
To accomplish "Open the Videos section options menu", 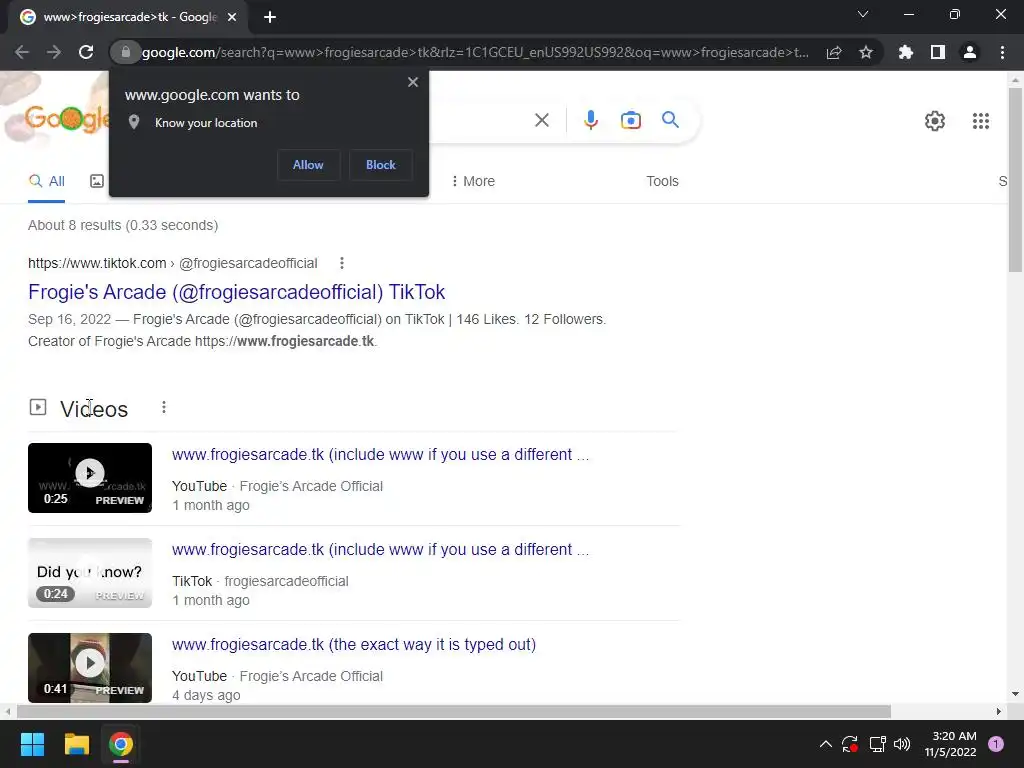I will click(164, 408).
